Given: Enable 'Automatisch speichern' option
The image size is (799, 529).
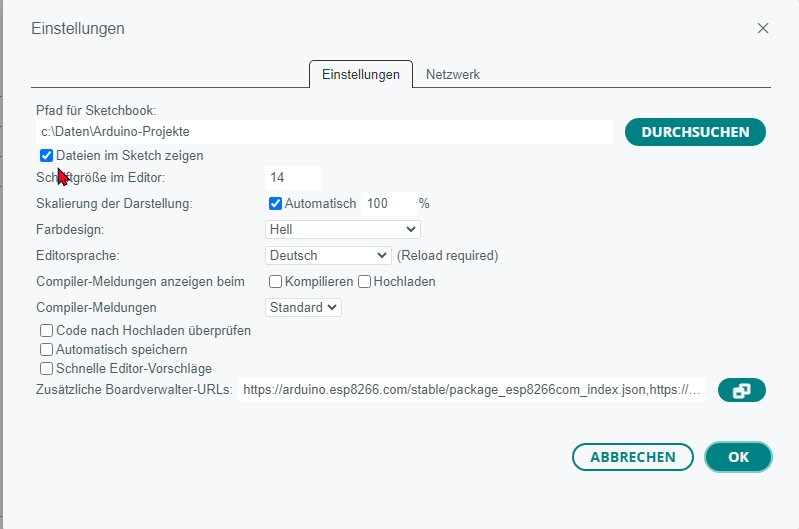Looking at the screenshot, I should (46, 350).
